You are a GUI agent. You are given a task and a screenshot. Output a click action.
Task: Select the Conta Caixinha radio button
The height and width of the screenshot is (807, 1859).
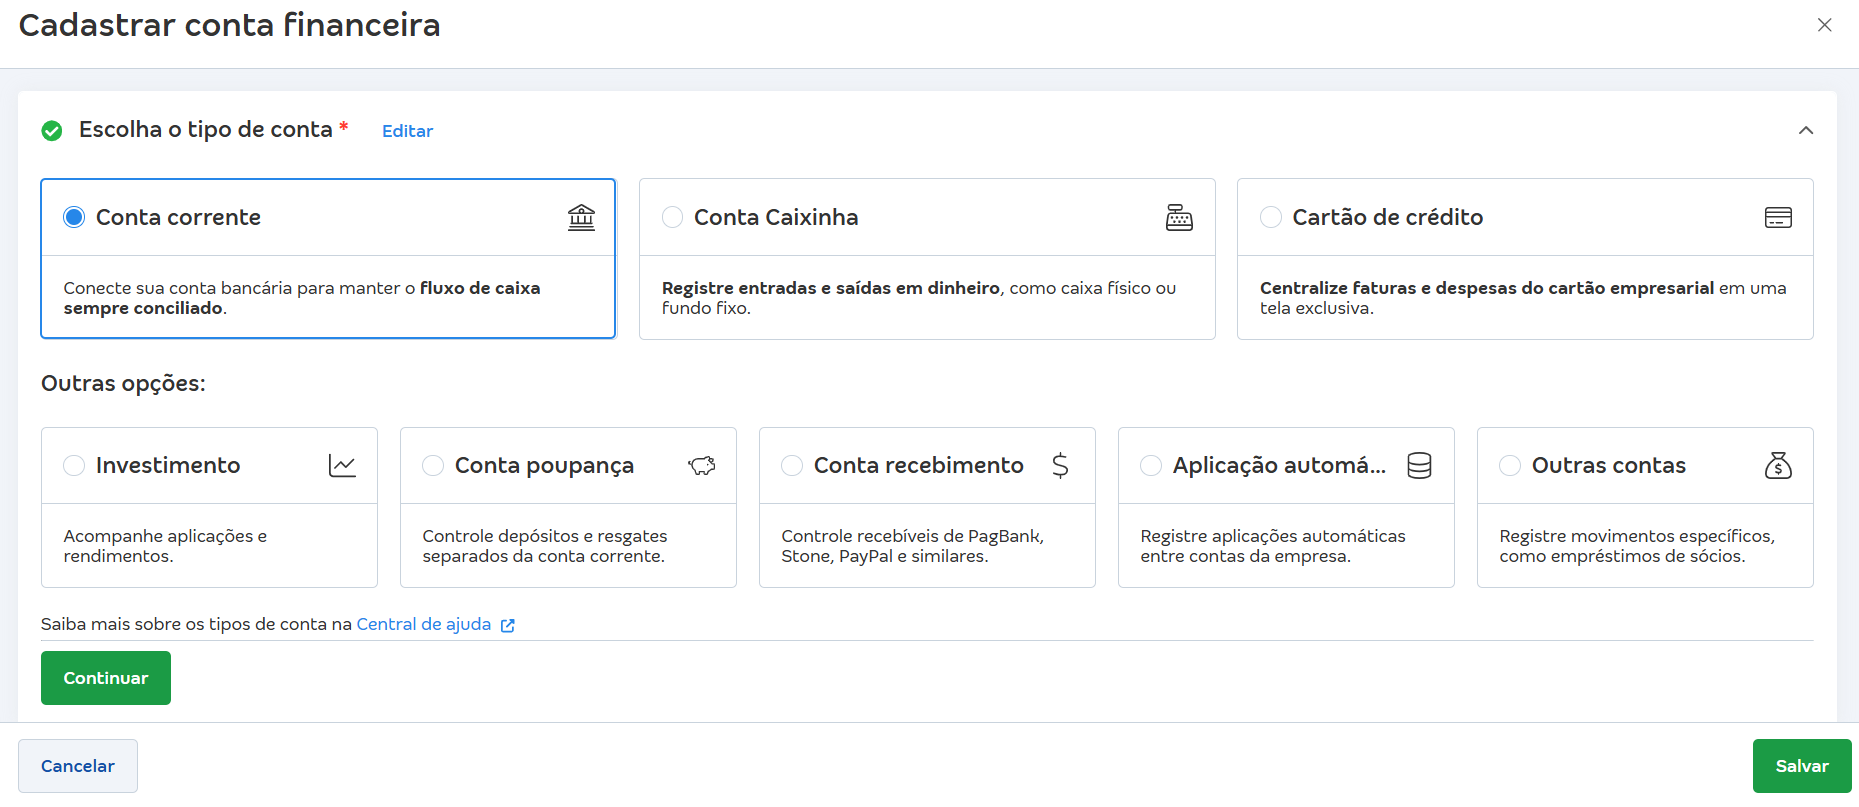coord(673,217)
